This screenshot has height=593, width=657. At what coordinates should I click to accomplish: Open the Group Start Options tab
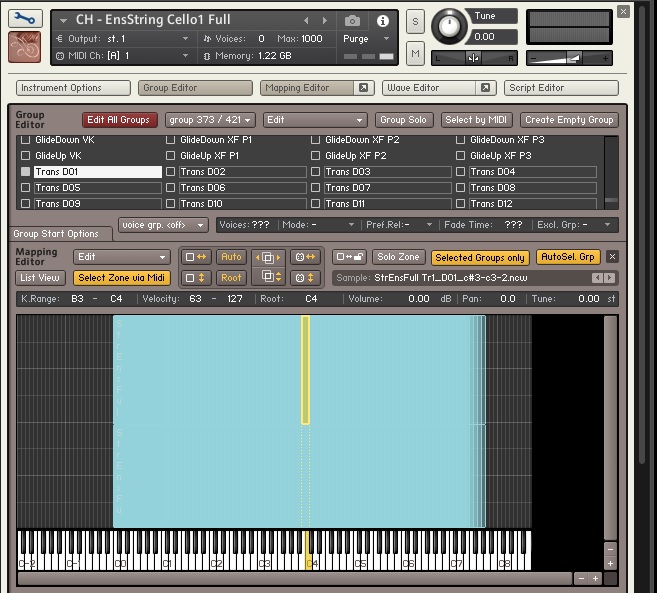pyautogui.click(x=61, y=234)
